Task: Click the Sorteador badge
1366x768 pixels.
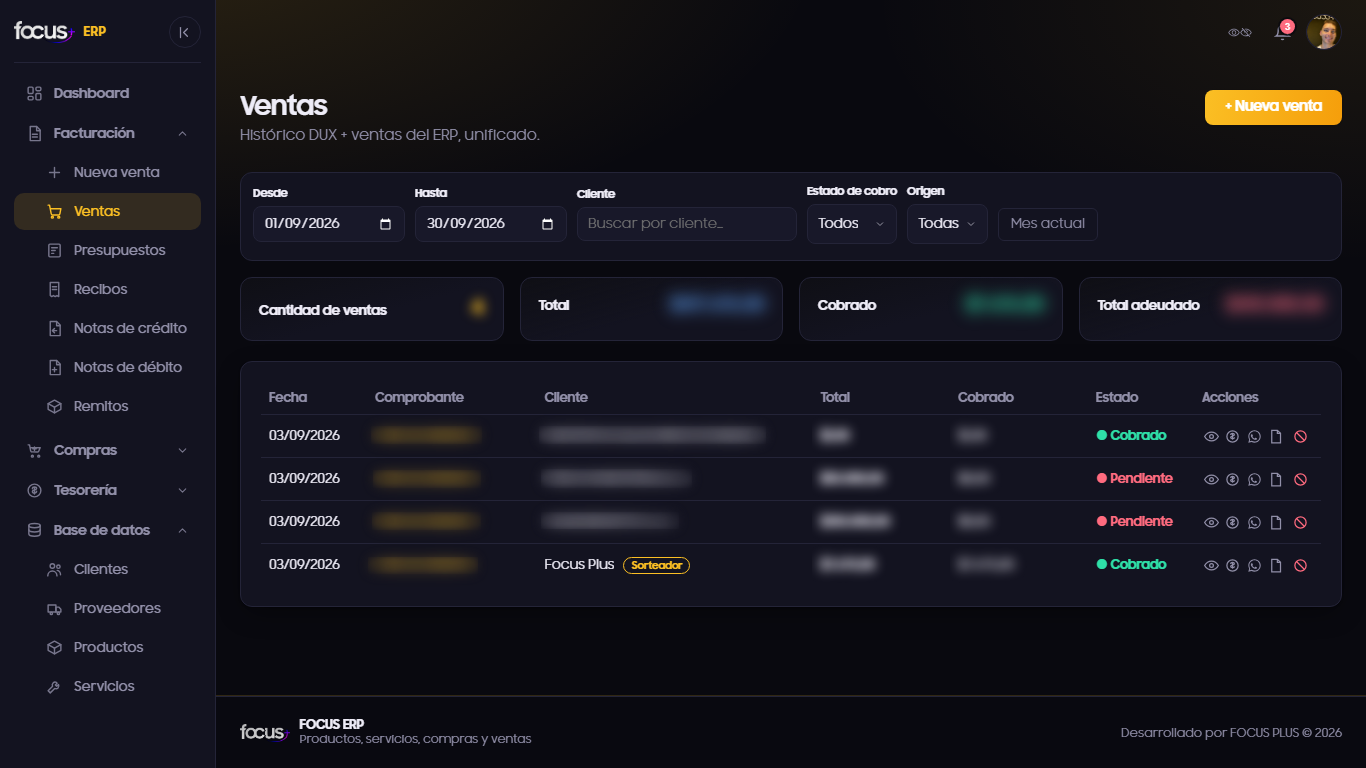Action: 656,565
